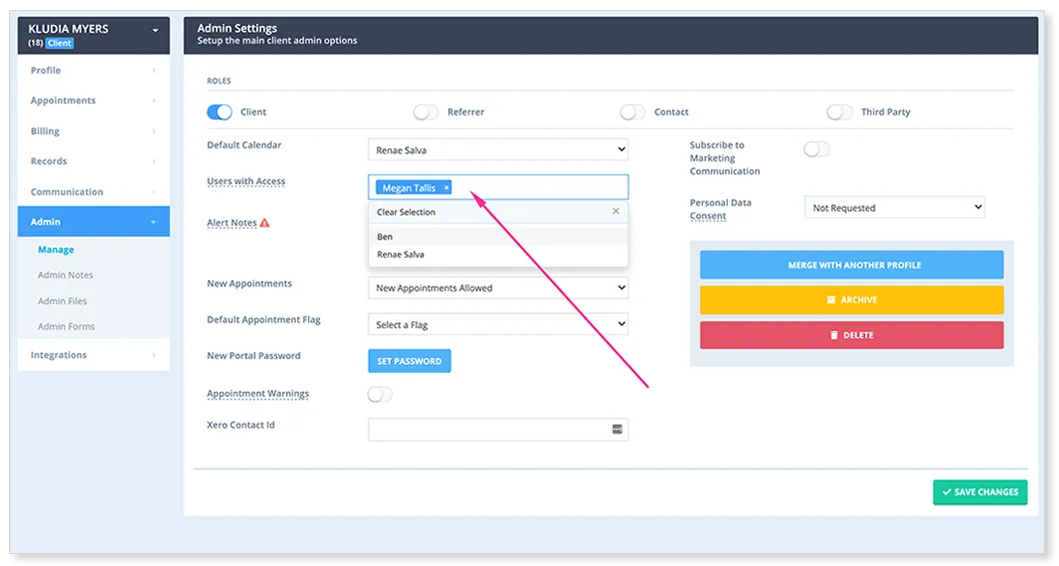Click the checkmark icon on Save Changes
This screenshot has height=566, width=1059.
[x=946, y=492]
